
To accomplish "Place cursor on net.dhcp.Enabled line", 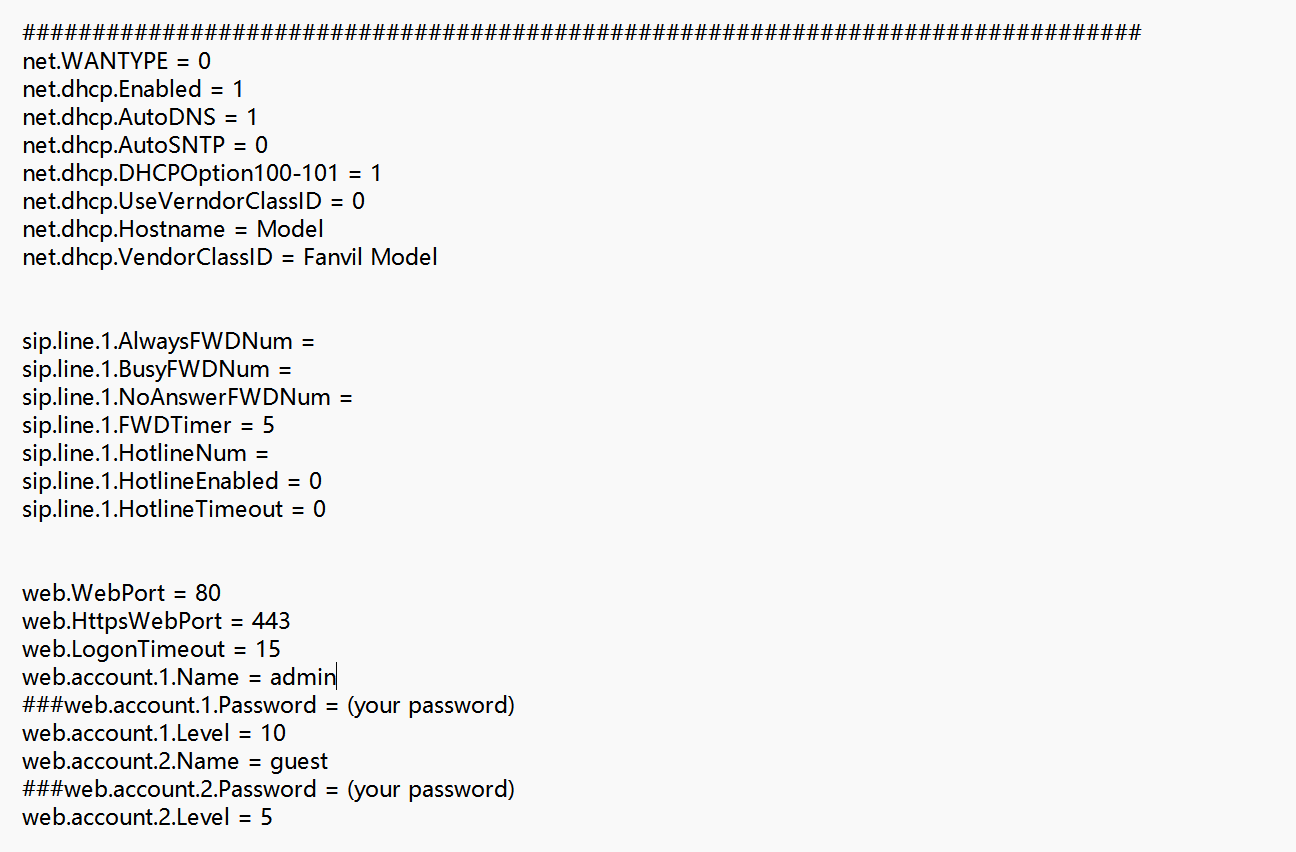I will click(133, 89).
